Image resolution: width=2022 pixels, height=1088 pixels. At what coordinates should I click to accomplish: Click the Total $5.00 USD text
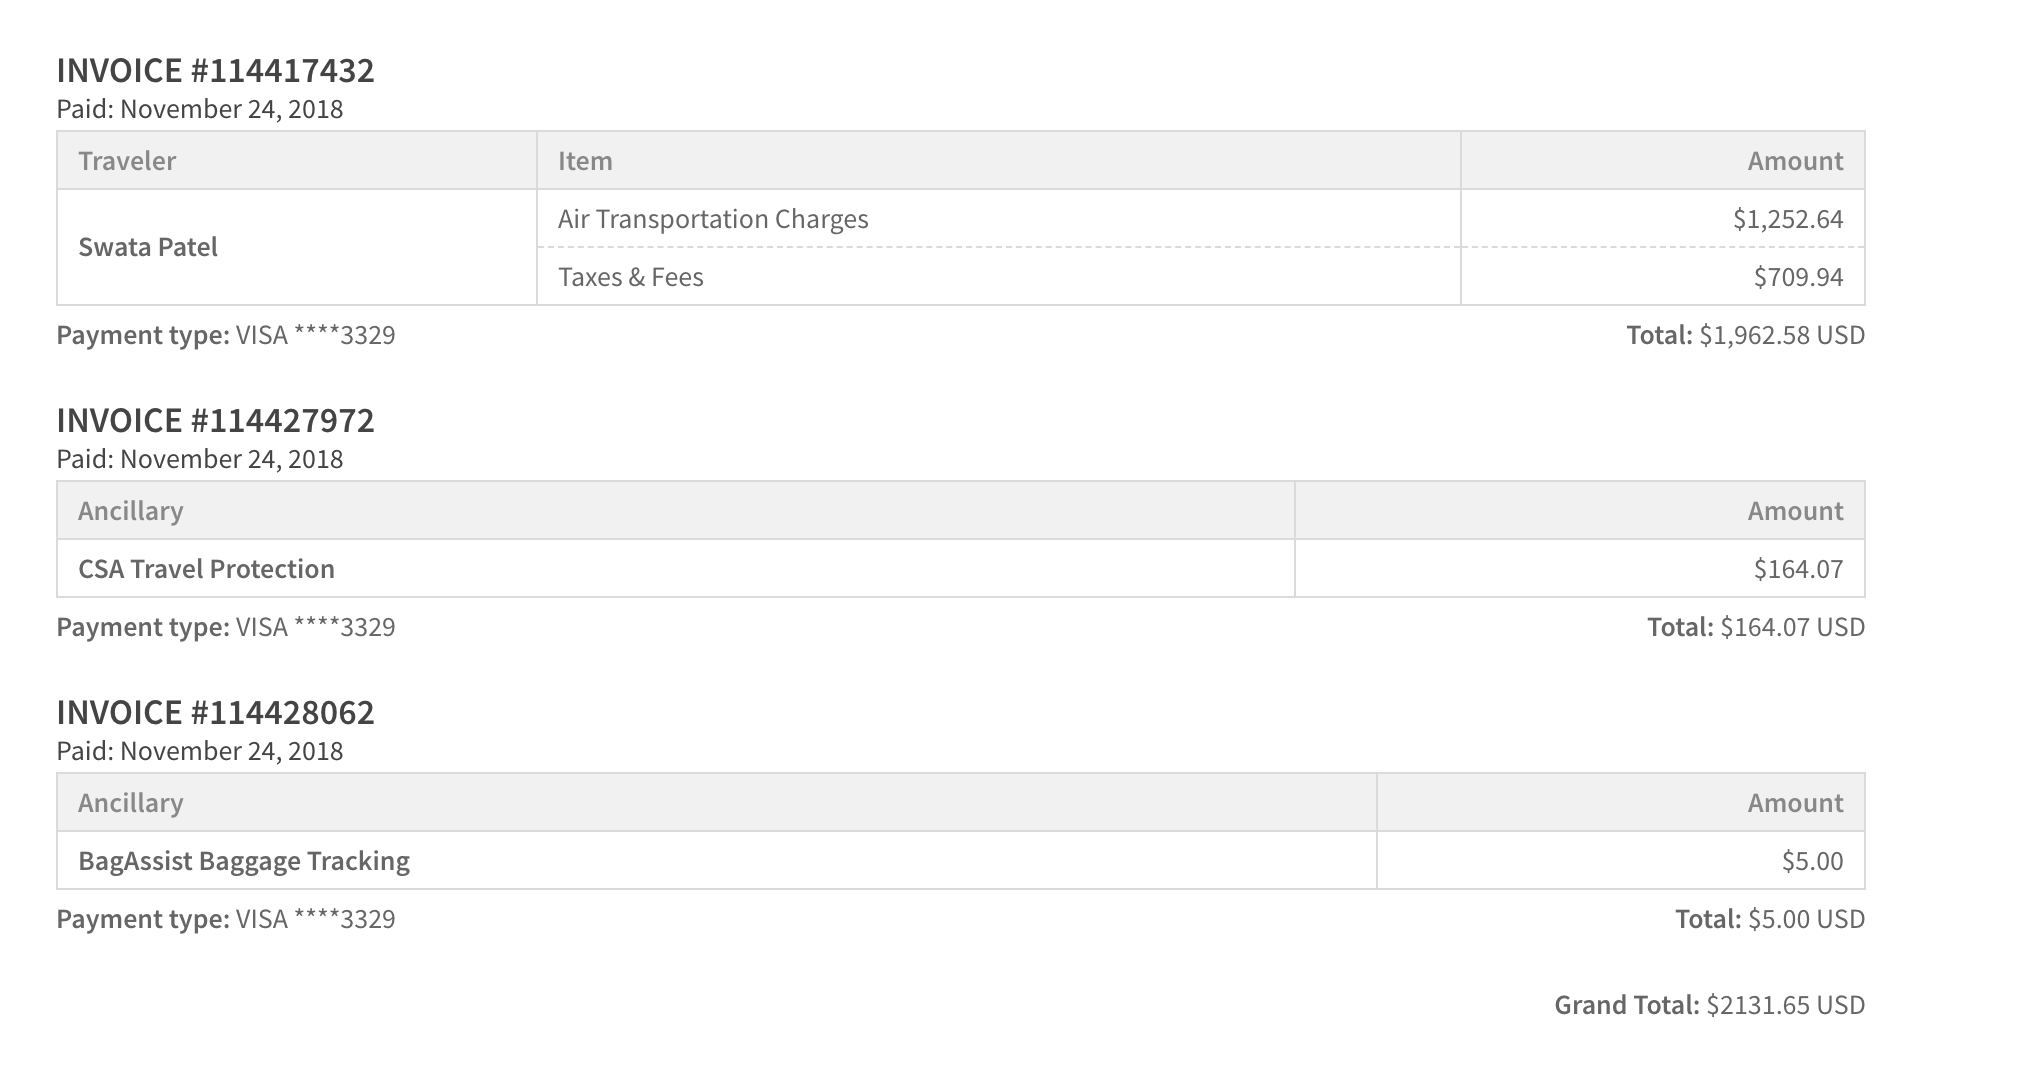point(1770,919)
